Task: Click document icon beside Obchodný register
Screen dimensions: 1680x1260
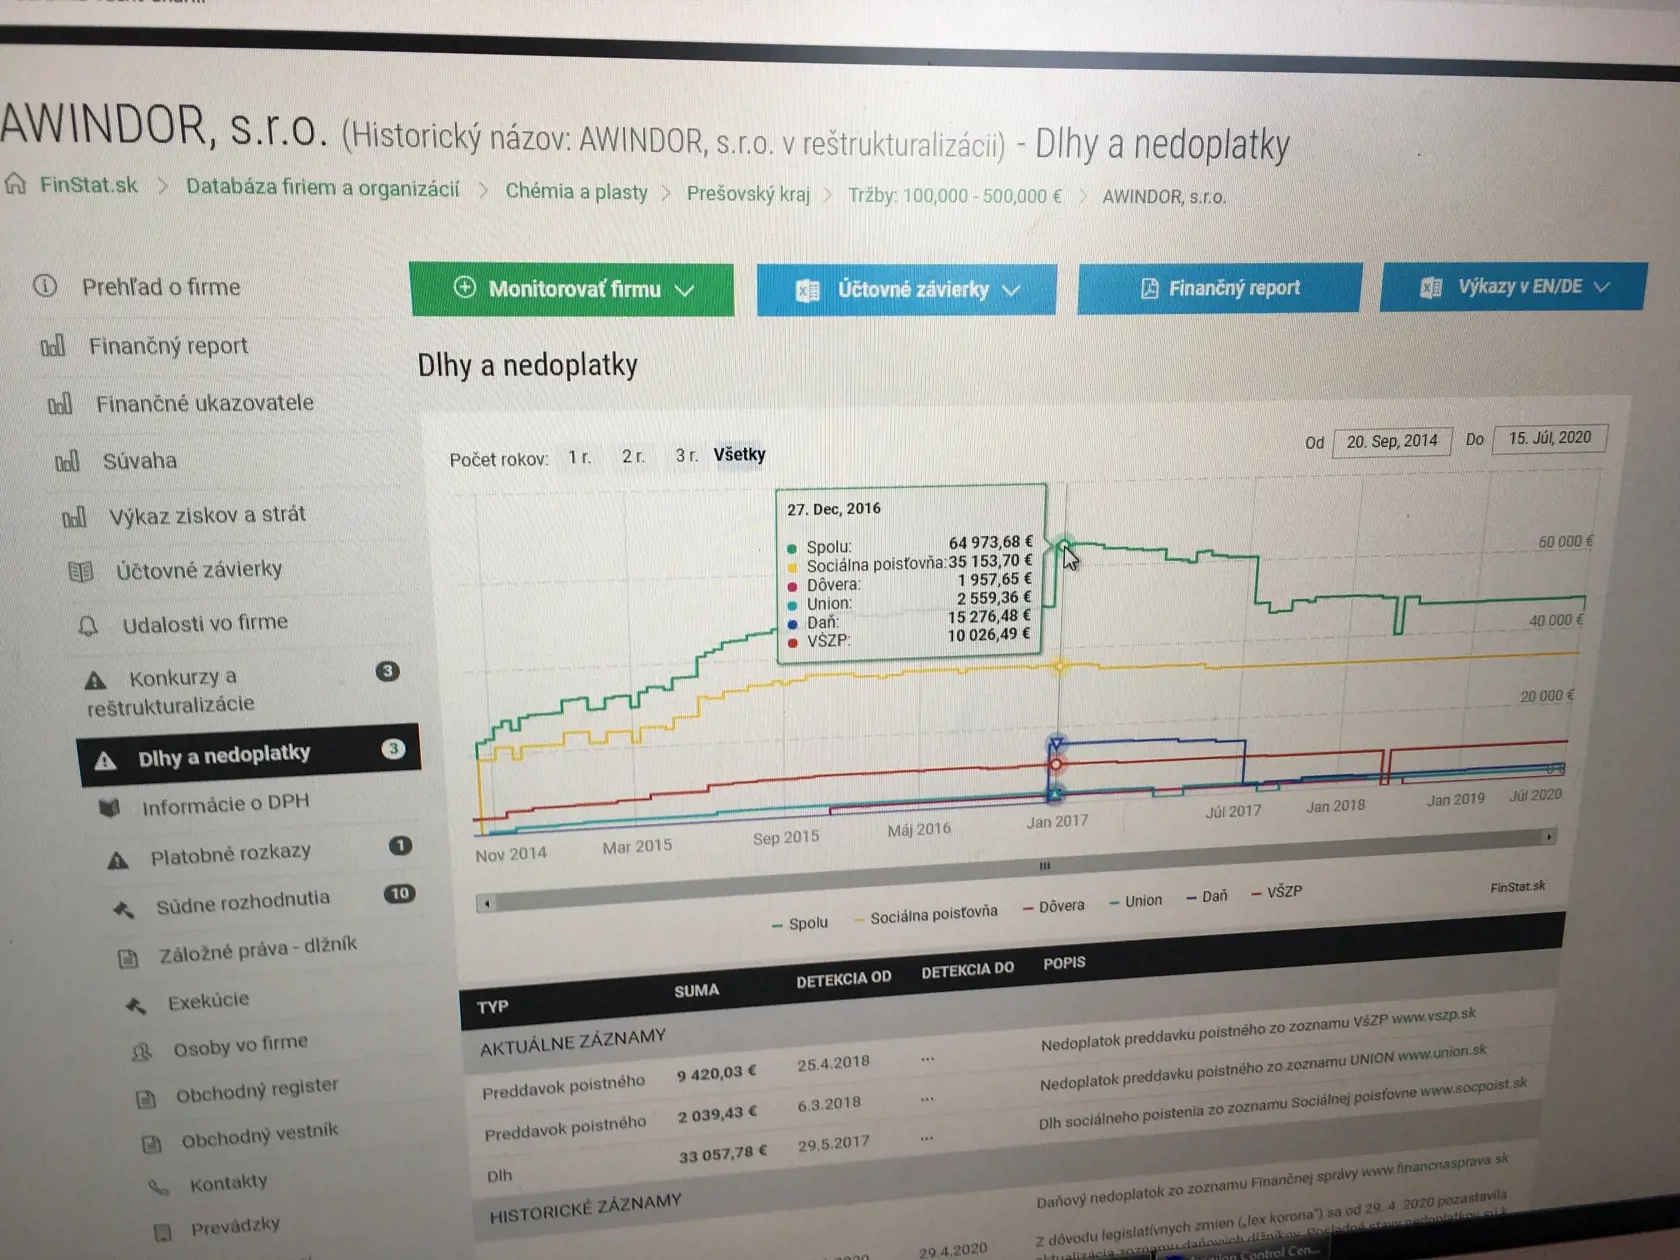Action: click(x=146, y=1099)
